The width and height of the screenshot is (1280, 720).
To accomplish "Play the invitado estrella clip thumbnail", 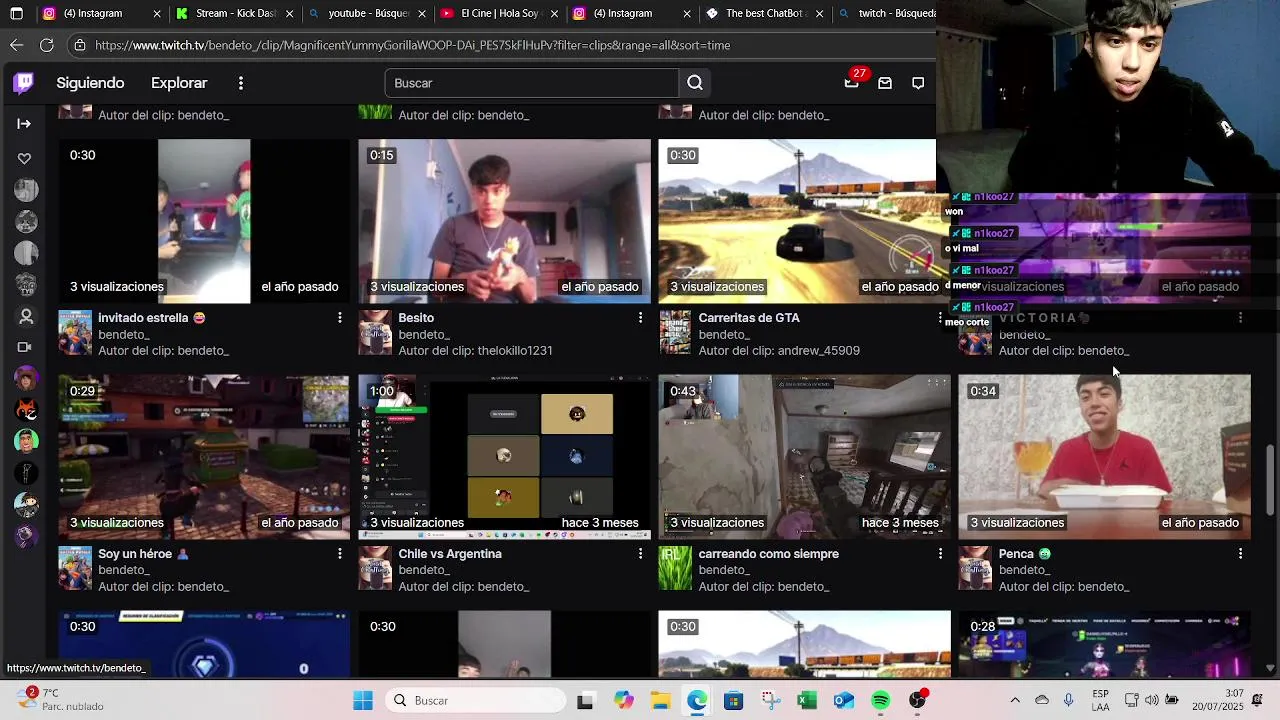I will click(x=204, y=221).
